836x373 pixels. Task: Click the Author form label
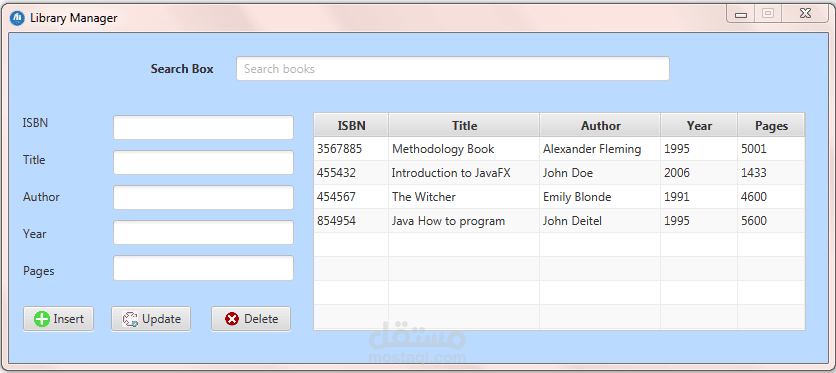click(x=41, y=197)
